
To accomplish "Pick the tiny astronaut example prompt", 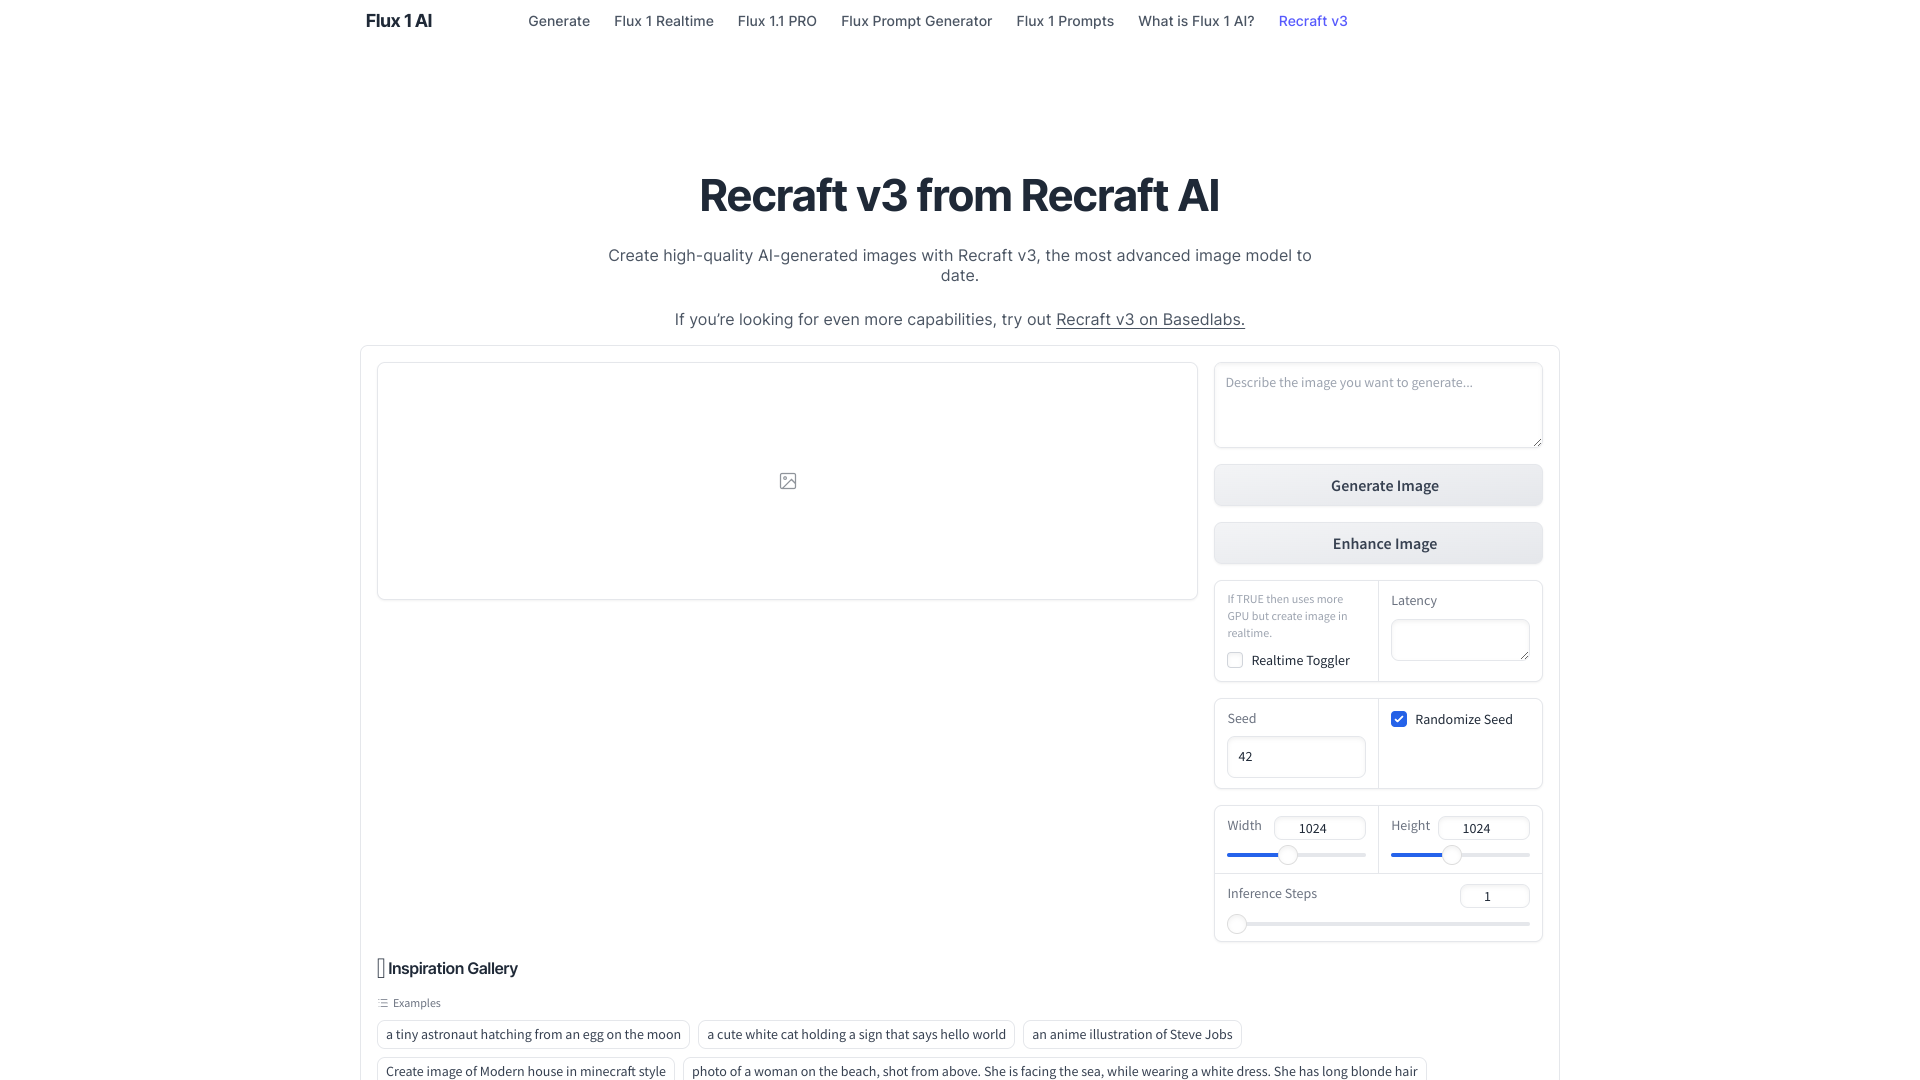I will tap(533, 1034).
